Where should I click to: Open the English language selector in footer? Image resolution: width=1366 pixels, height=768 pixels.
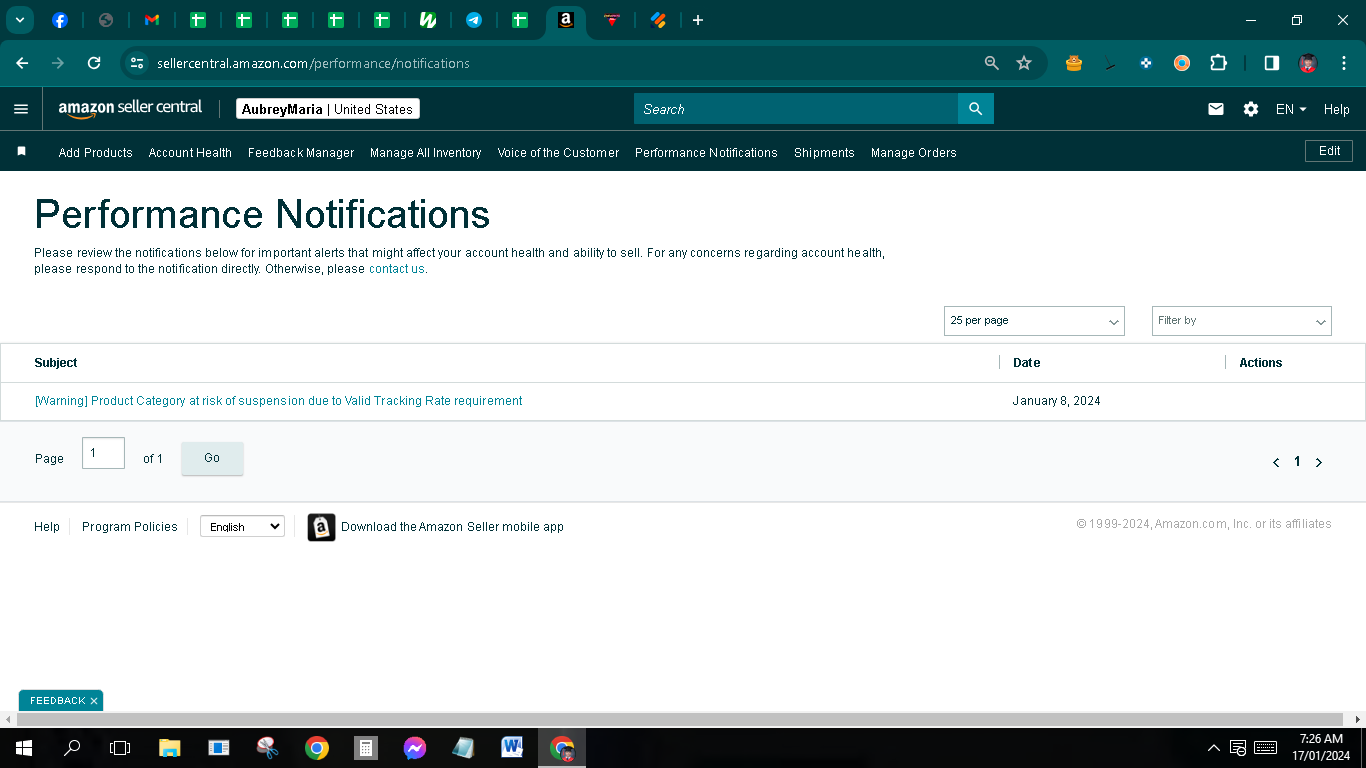[242, 526]
